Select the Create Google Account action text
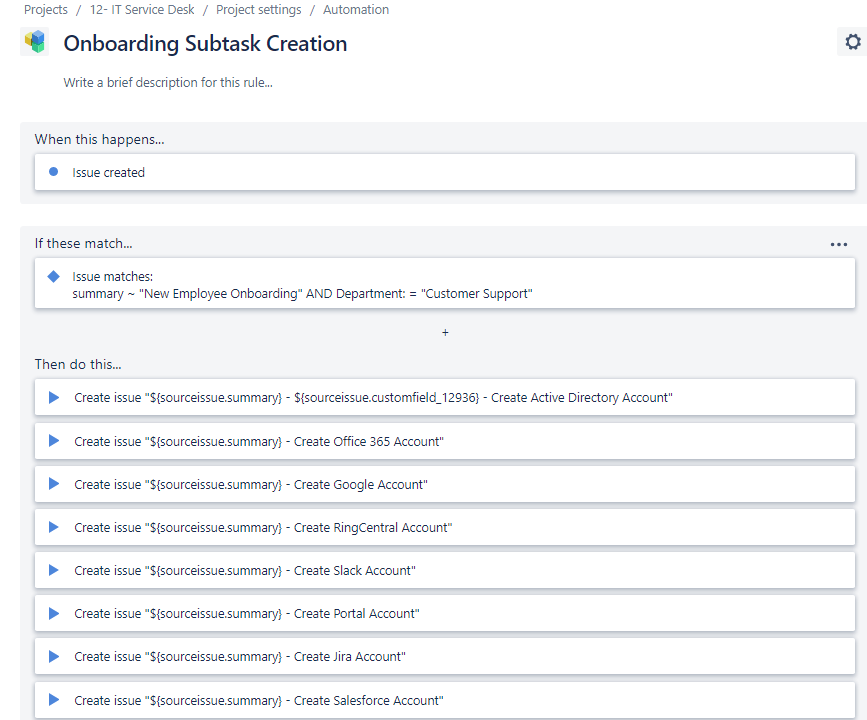The height and width of the screenshot is (720, 867). tap(251, 484)
